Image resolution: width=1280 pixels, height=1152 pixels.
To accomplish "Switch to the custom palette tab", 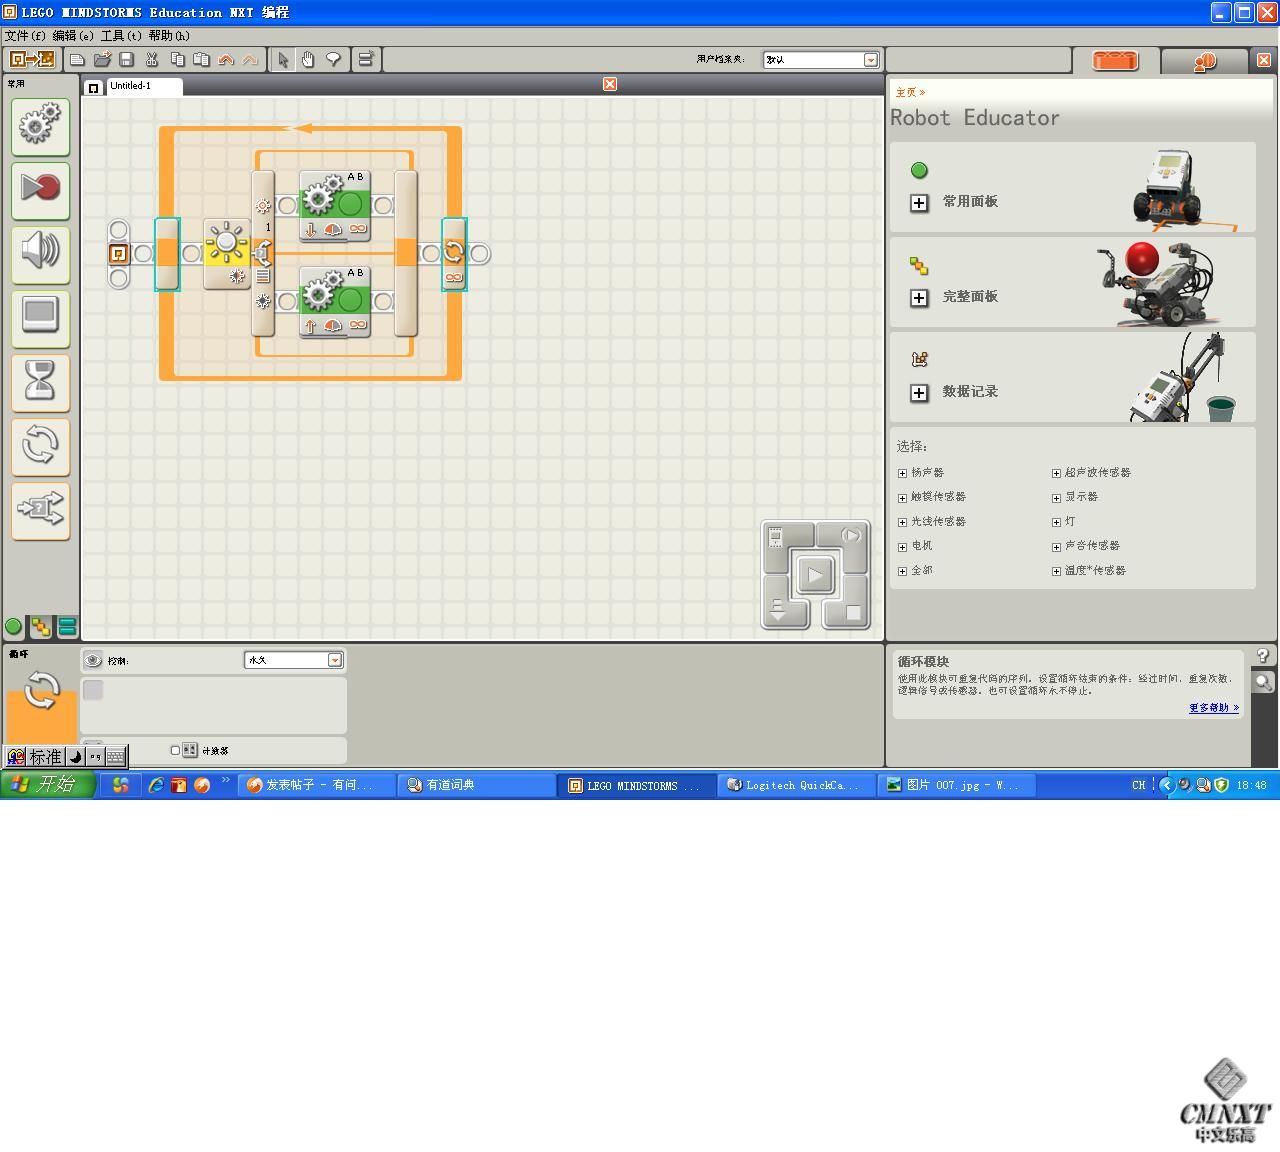I will [x=67, y=627].
